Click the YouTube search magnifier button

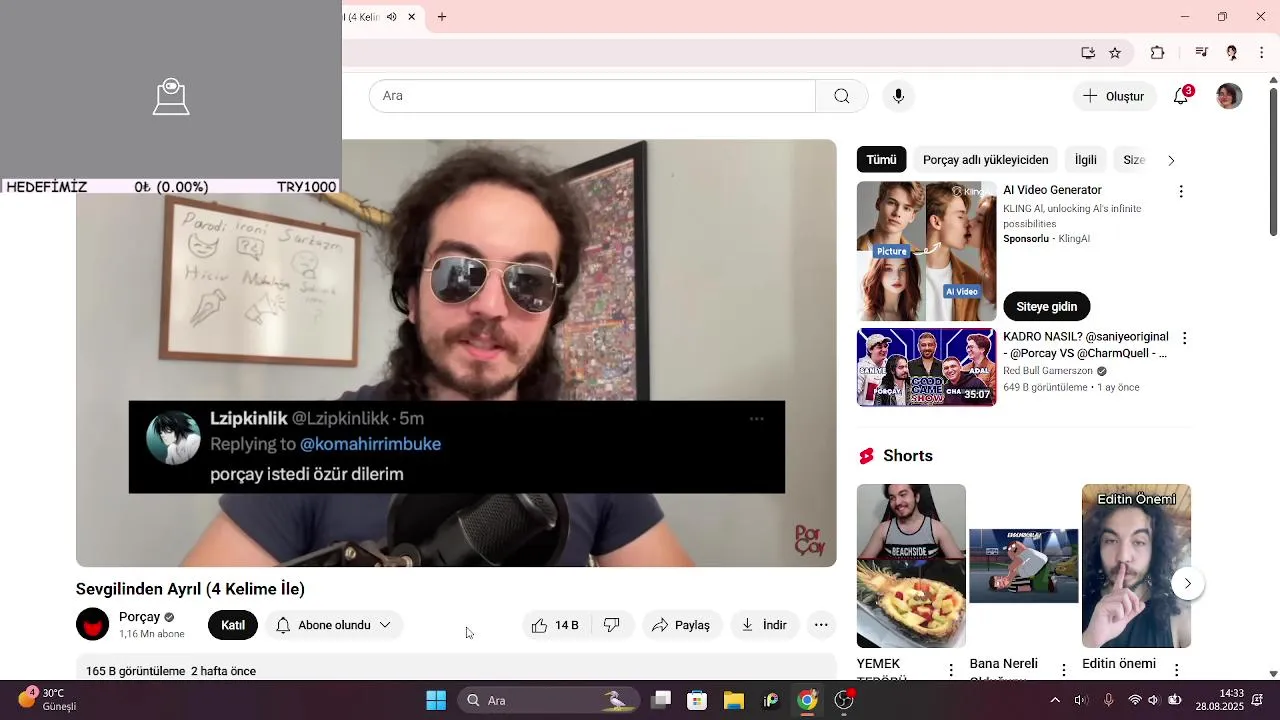[x=842, y=96]
